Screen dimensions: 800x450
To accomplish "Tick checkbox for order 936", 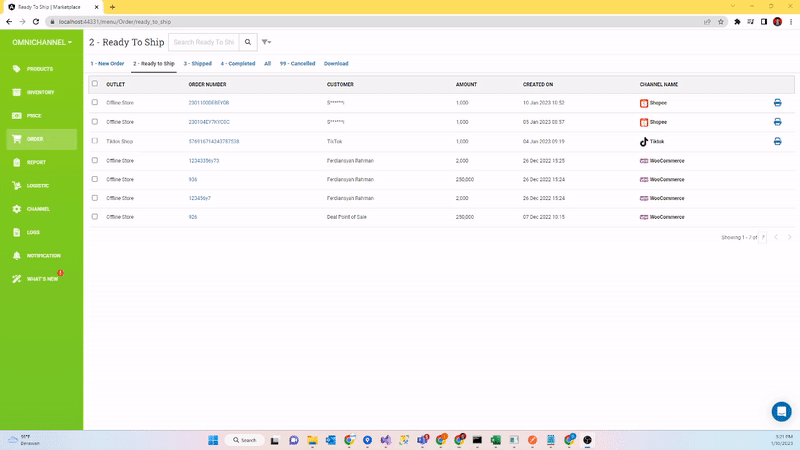I will 94,179.
